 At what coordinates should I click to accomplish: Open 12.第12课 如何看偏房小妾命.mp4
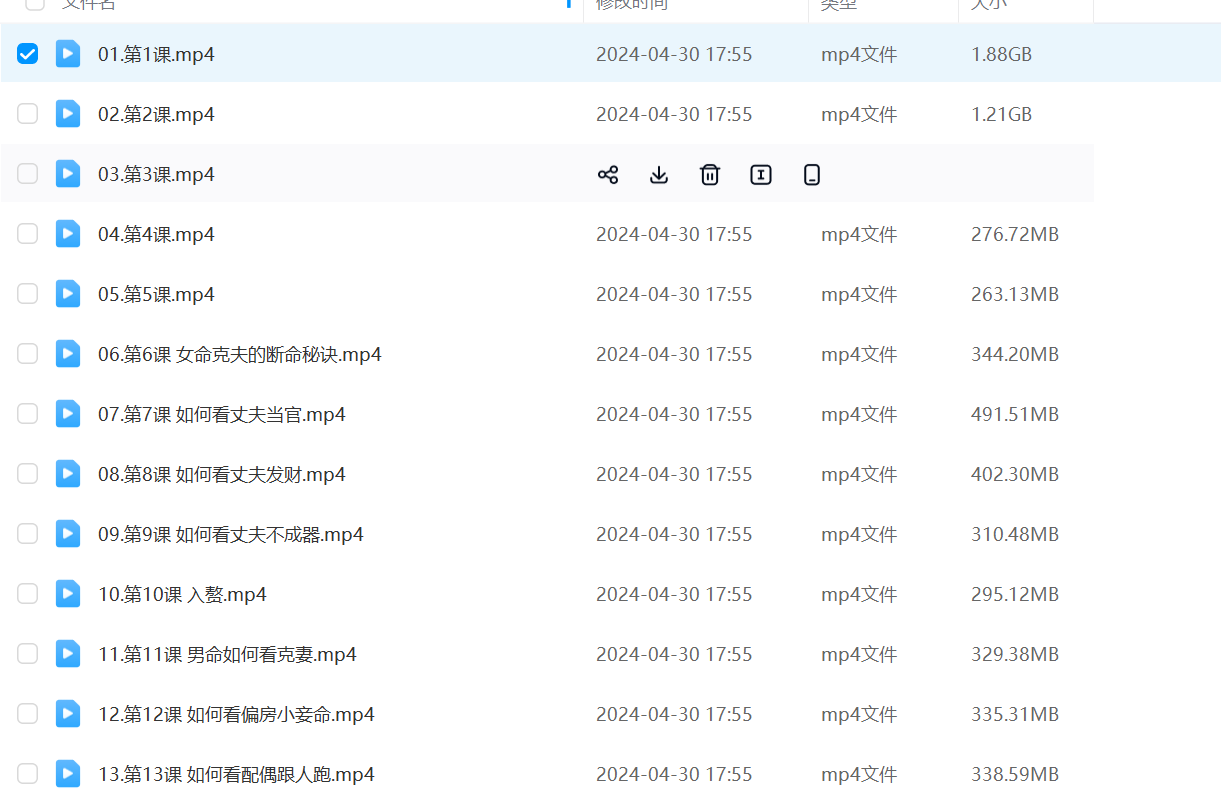[236, 714]
